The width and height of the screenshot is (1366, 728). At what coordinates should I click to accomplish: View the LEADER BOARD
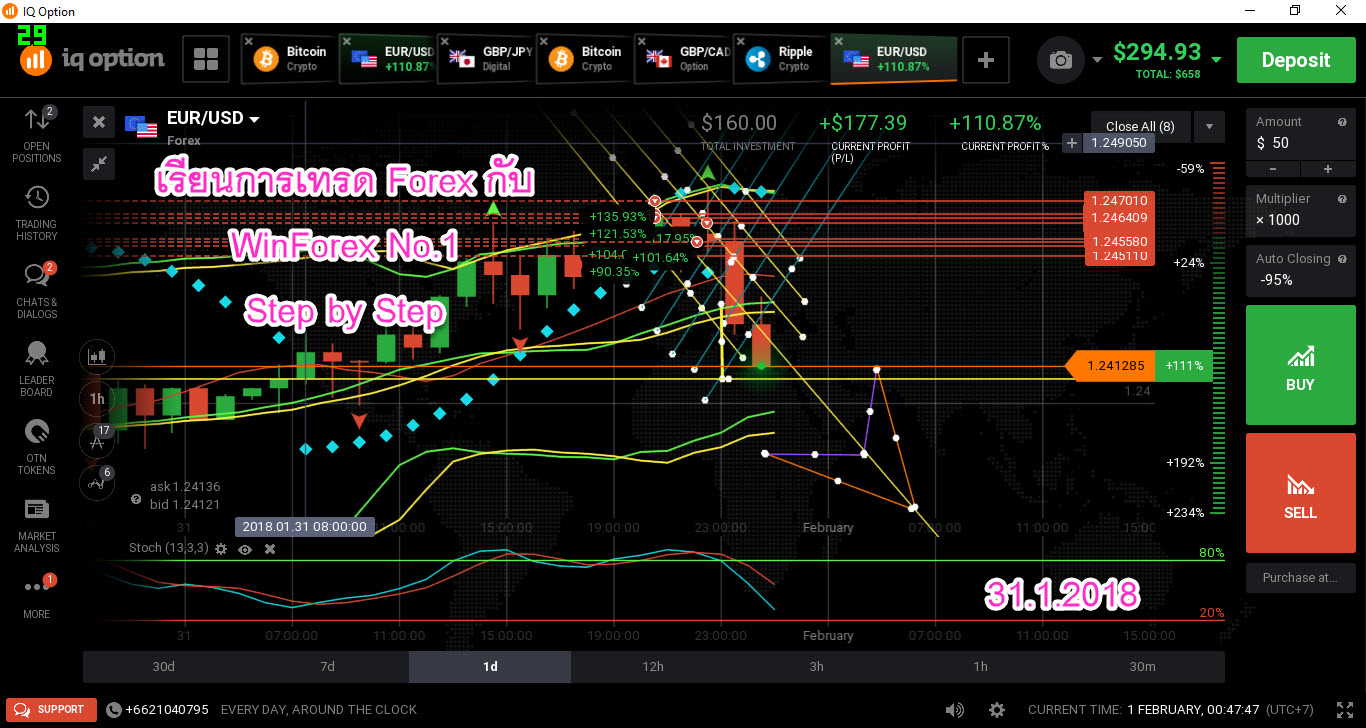(x=36, y=364)
